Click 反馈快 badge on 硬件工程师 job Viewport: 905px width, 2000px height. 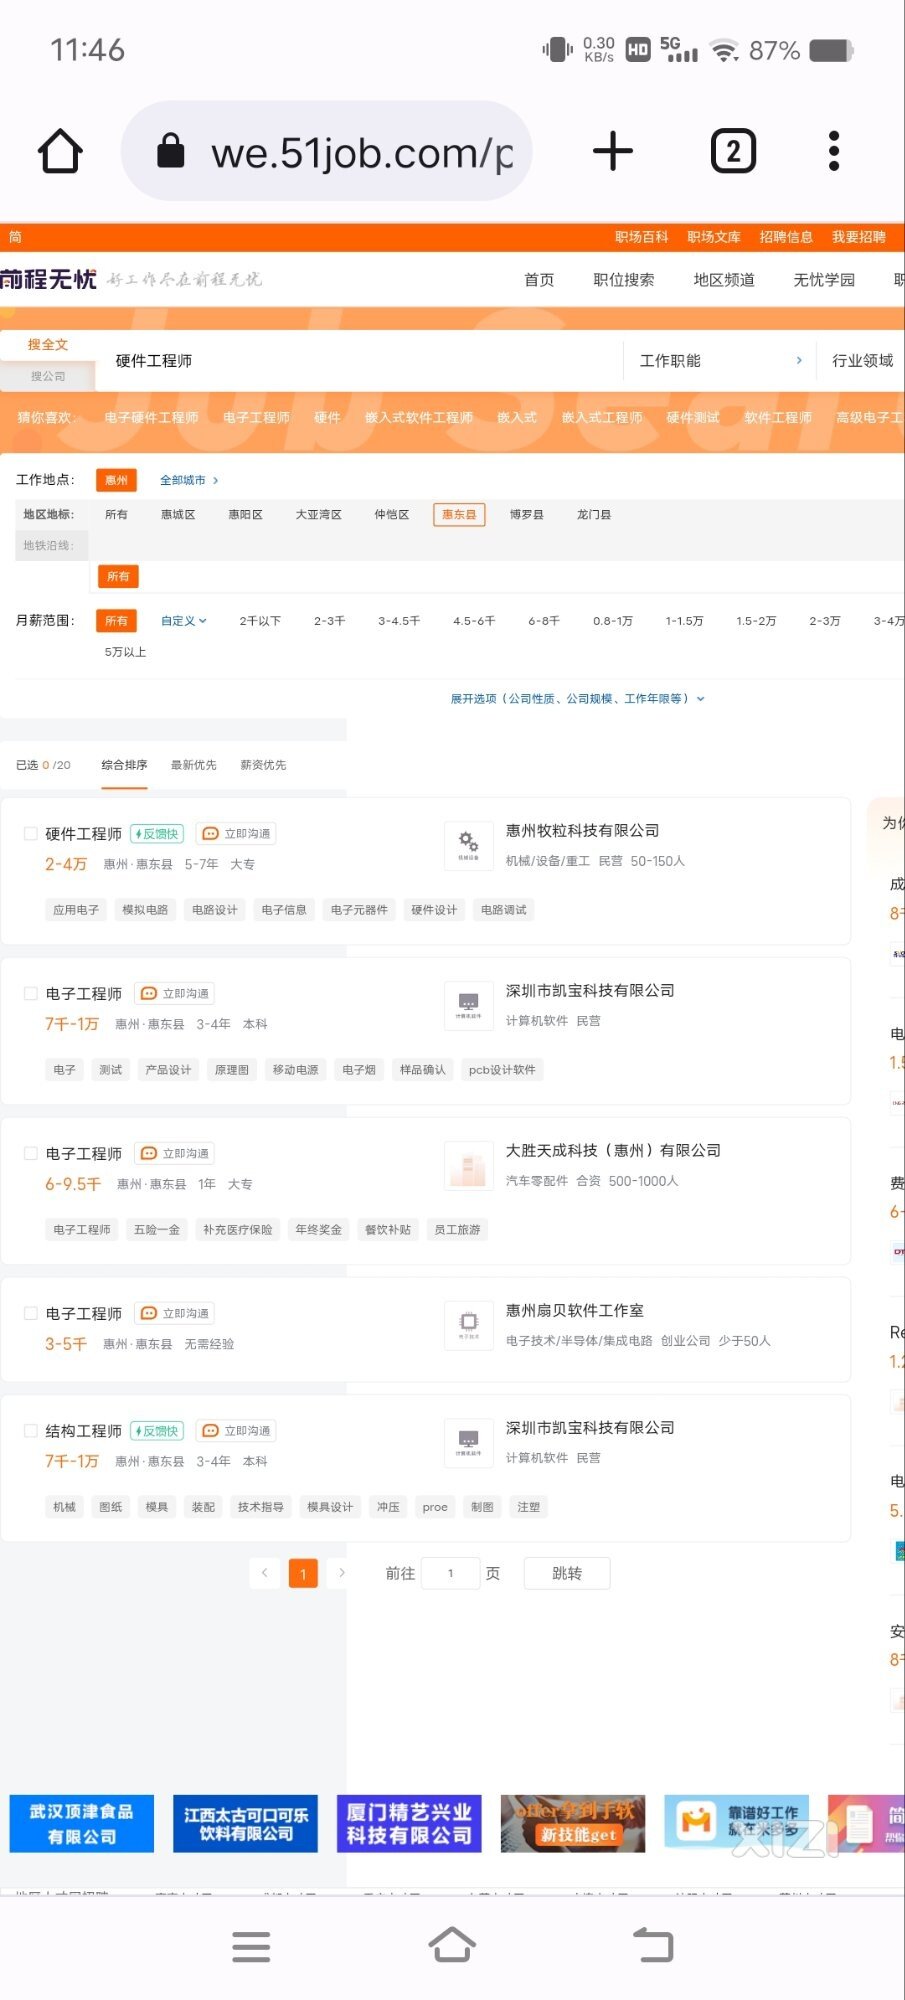[x=157, y=833]
